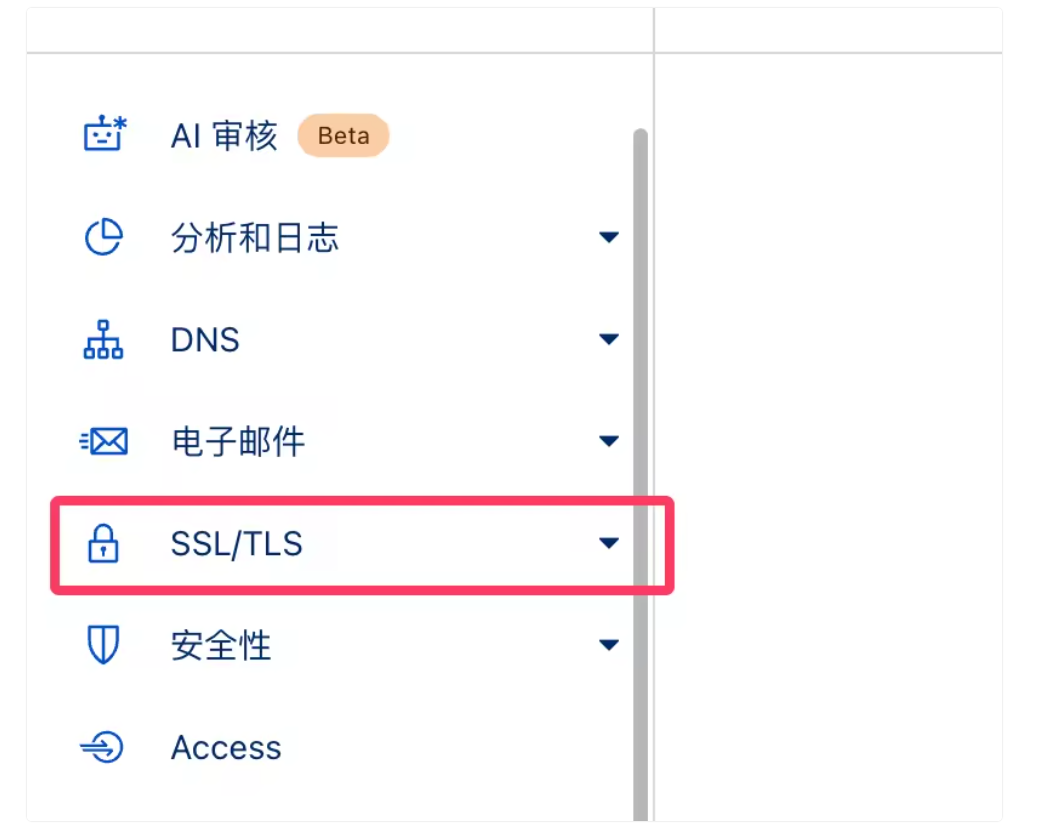This screenshot has width=1041, height=834.
Task: Expand the 电子邮件 dropdown arrow
Action: 608,441
